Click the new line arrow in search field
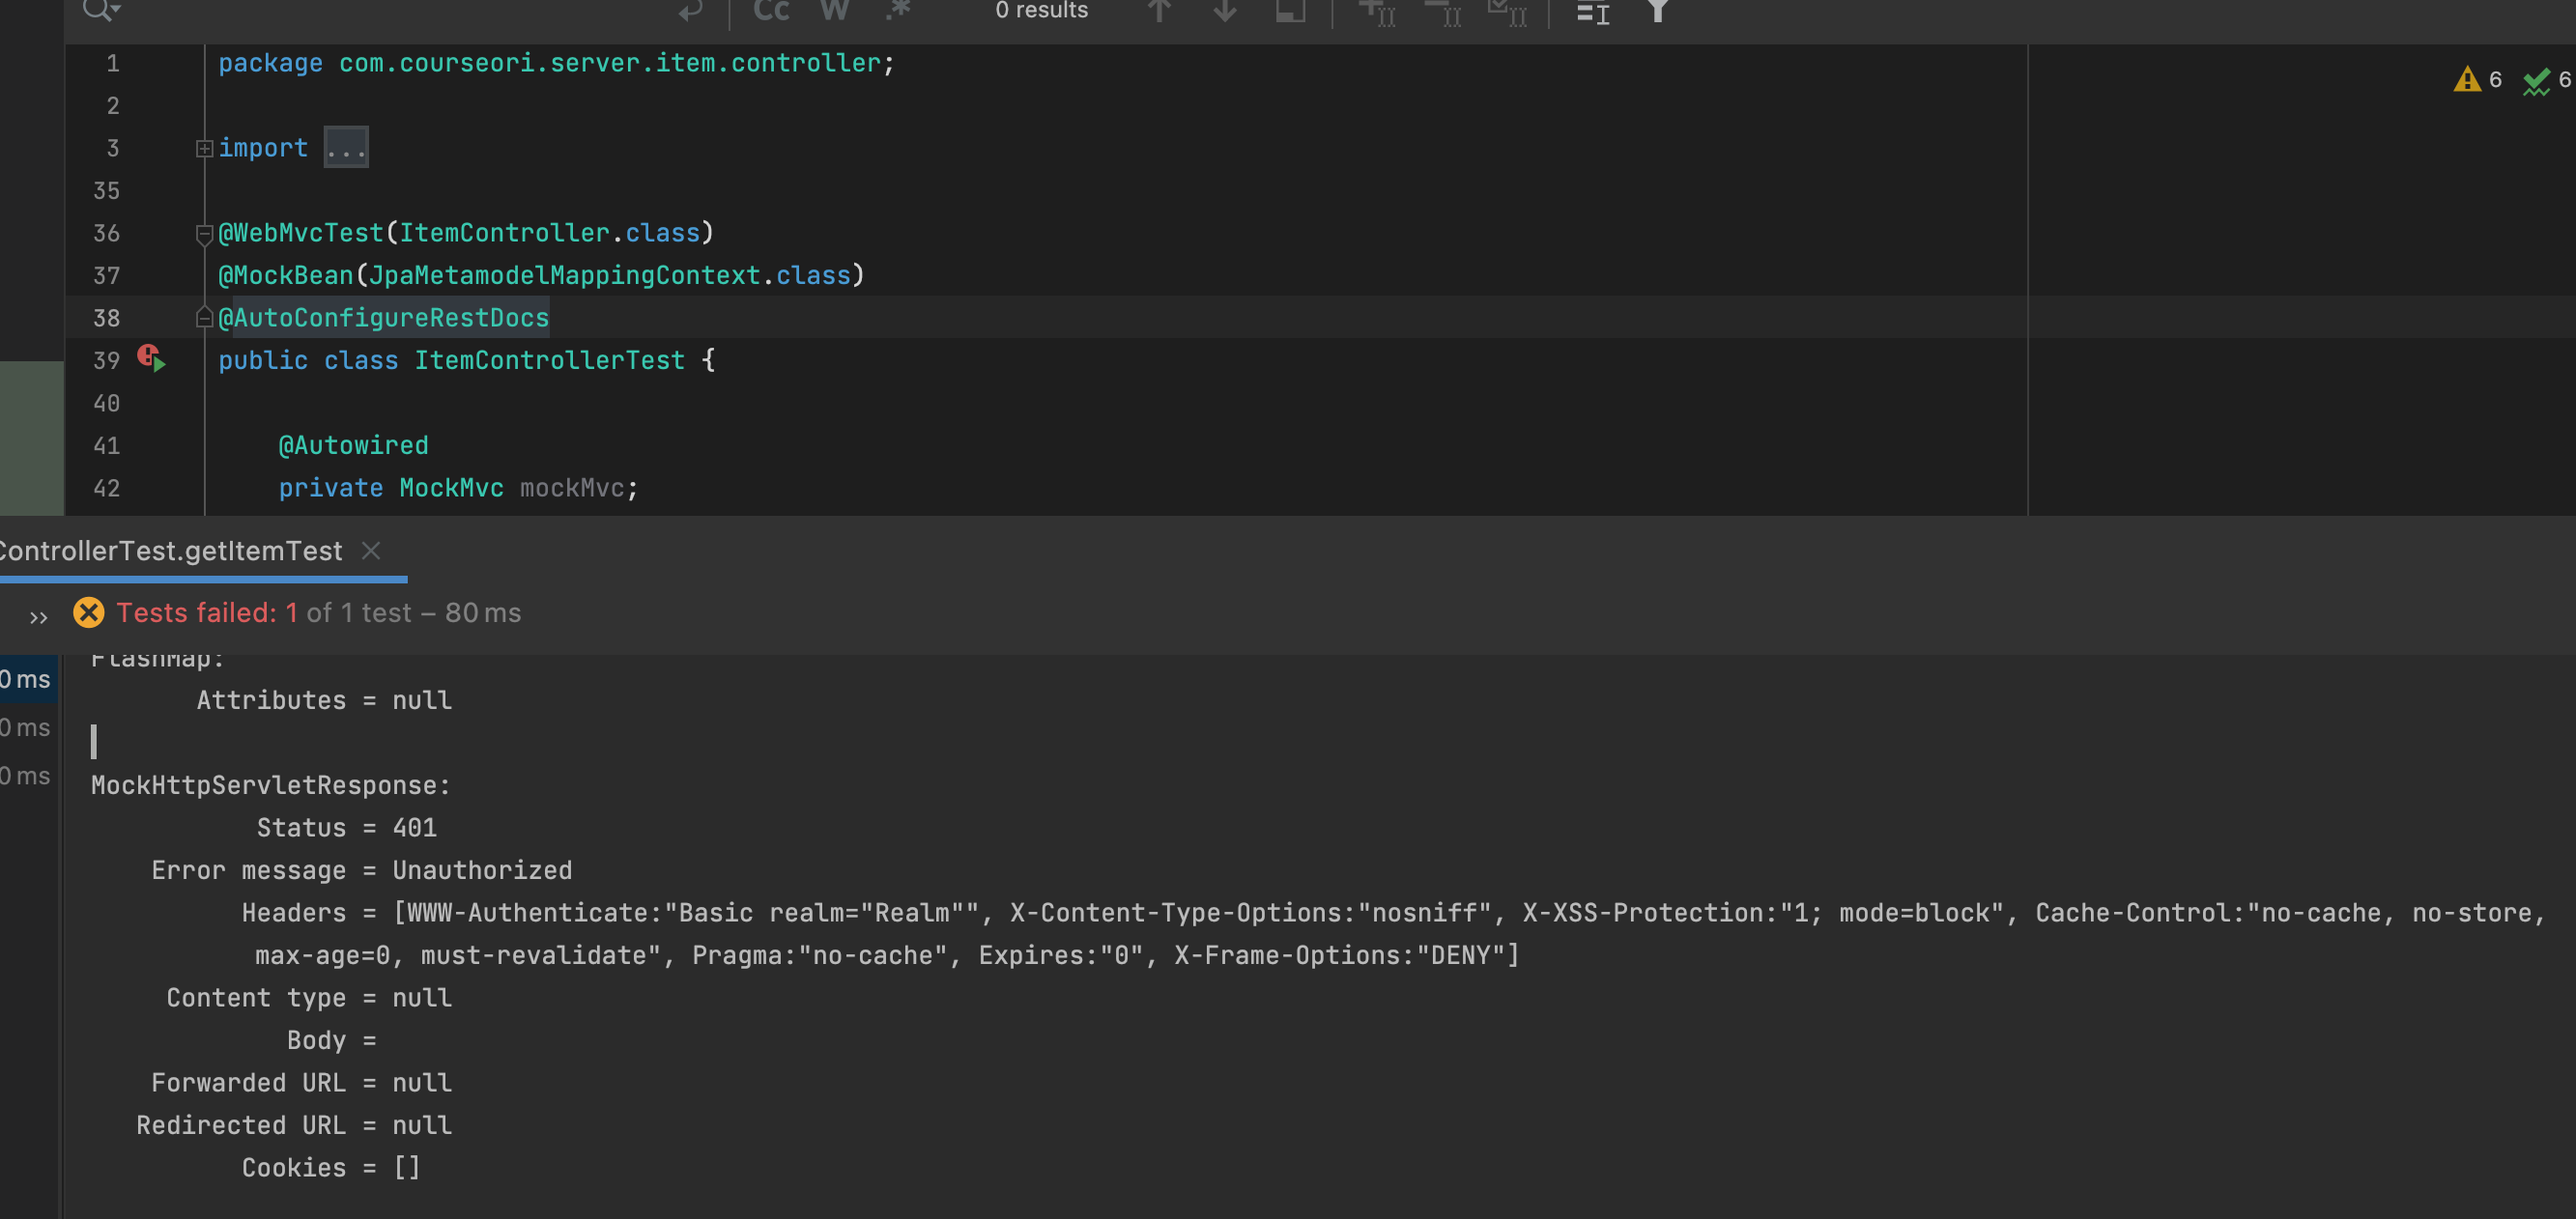 [690, 12]
